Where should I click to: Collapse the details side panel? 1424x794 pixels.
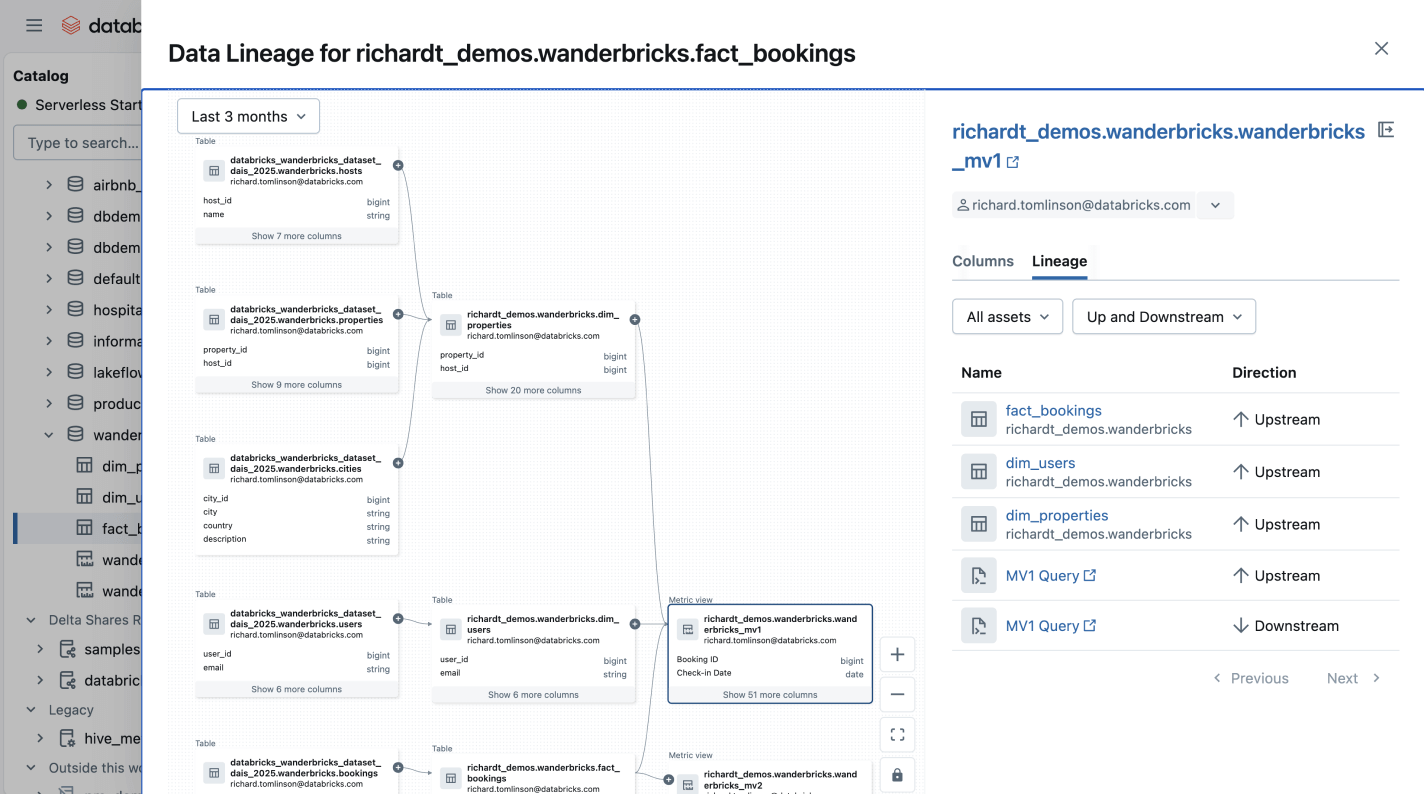[x=1386, y=130]
